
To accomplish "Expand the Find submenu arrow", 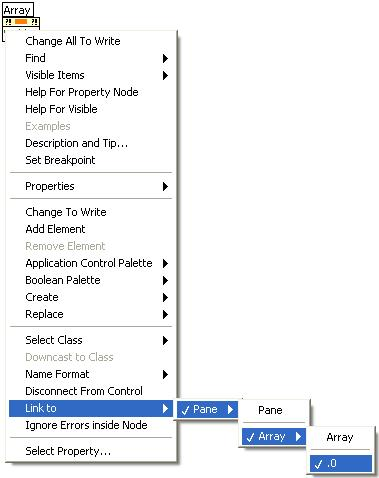I will 165,58.
